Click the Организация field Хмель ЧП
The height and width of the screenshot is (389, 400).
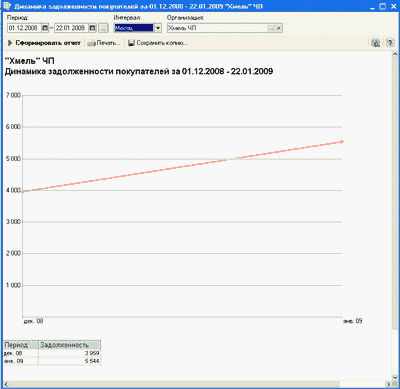click(x=217, y=28)
